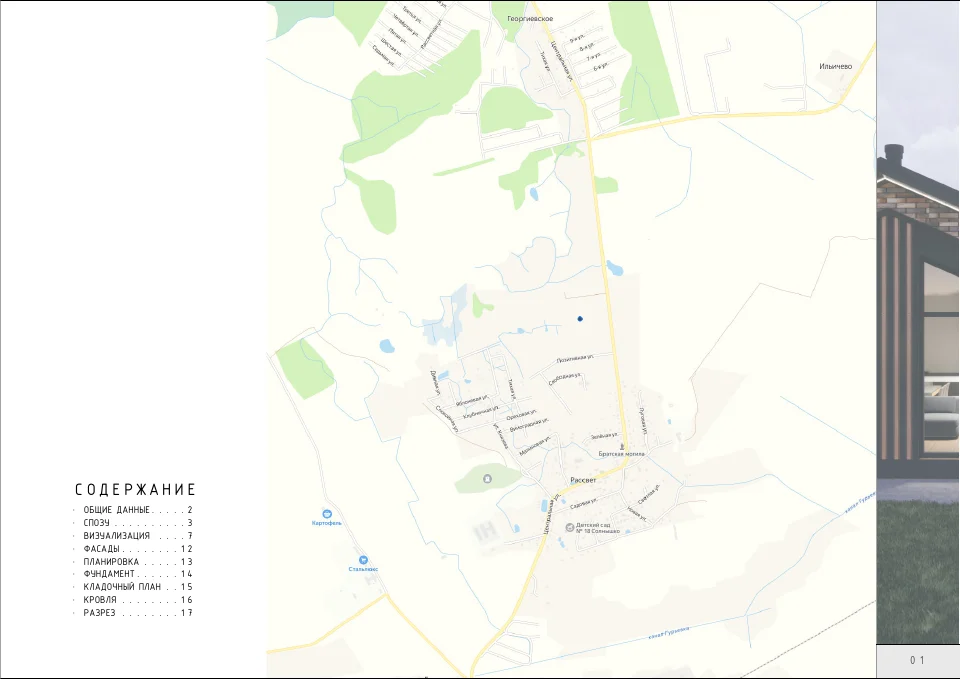Open the ФУНДАМЕНТ contents entry
The width and height of the screenshot is (960, 679).
138,574
